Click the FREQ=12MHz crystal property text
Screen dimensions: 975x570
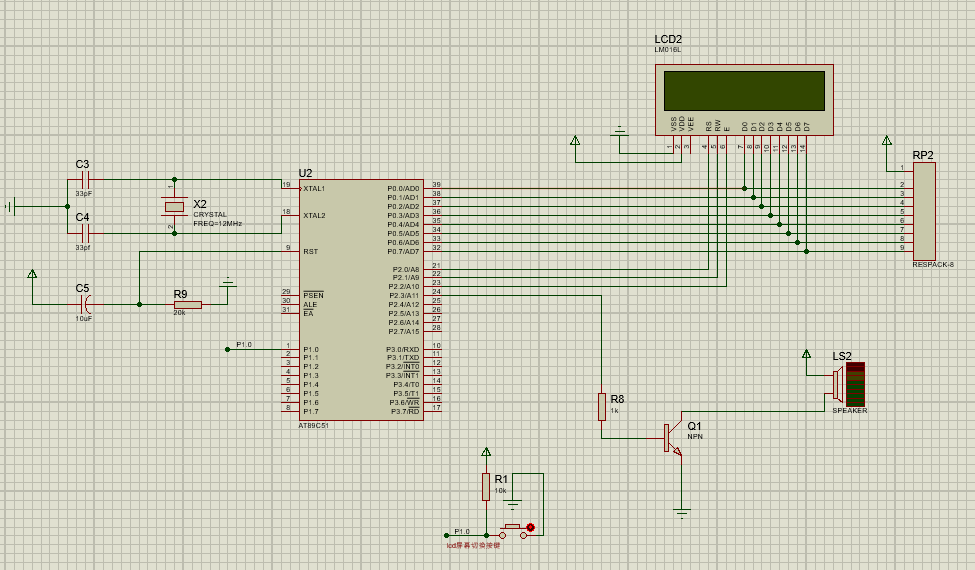coord(218,223)
